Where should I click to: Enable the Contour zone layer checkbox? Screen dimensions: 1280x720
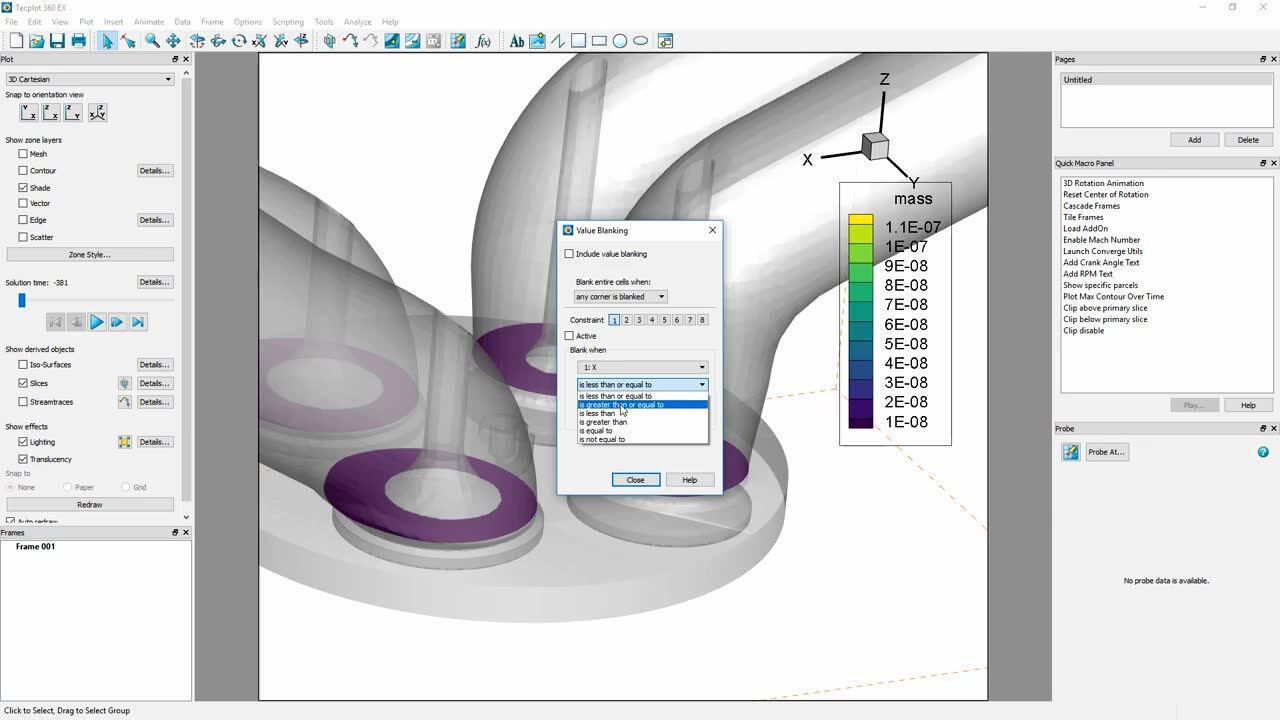[23, 171]
